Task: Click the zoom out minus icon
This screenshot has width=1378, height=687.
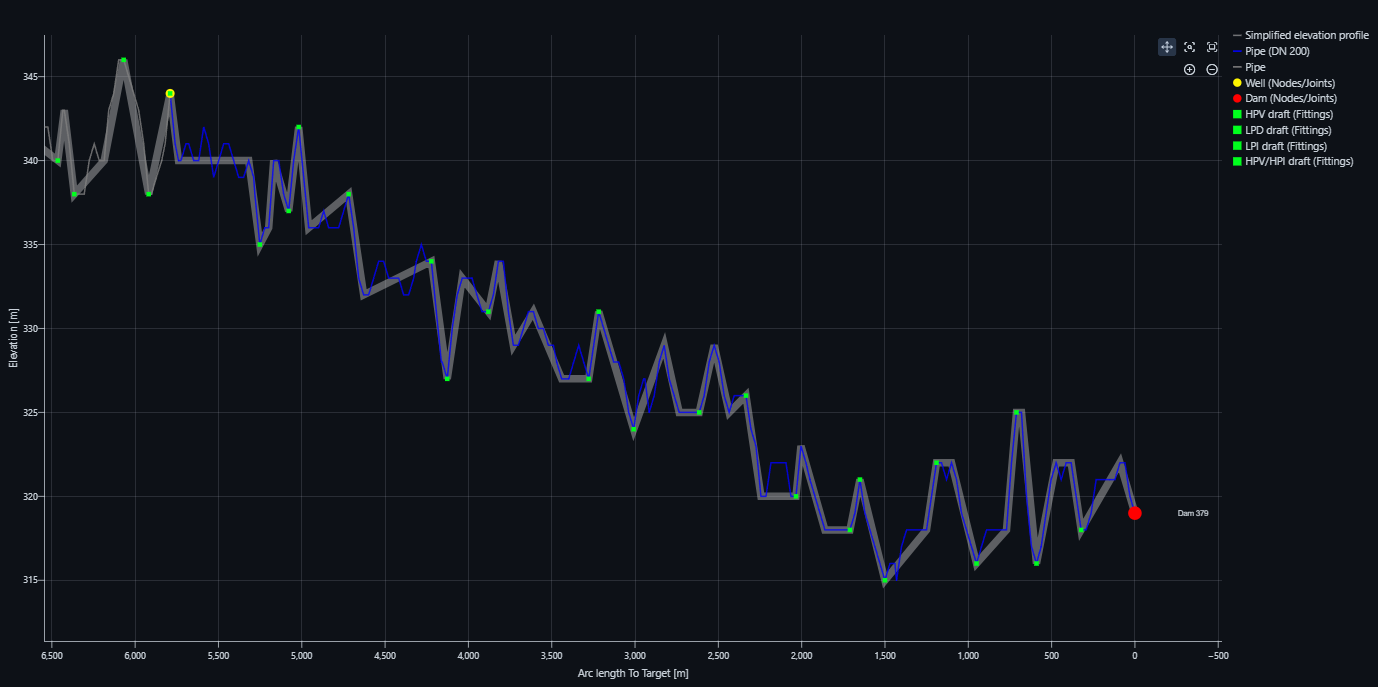Action: tap(1212, 70)
